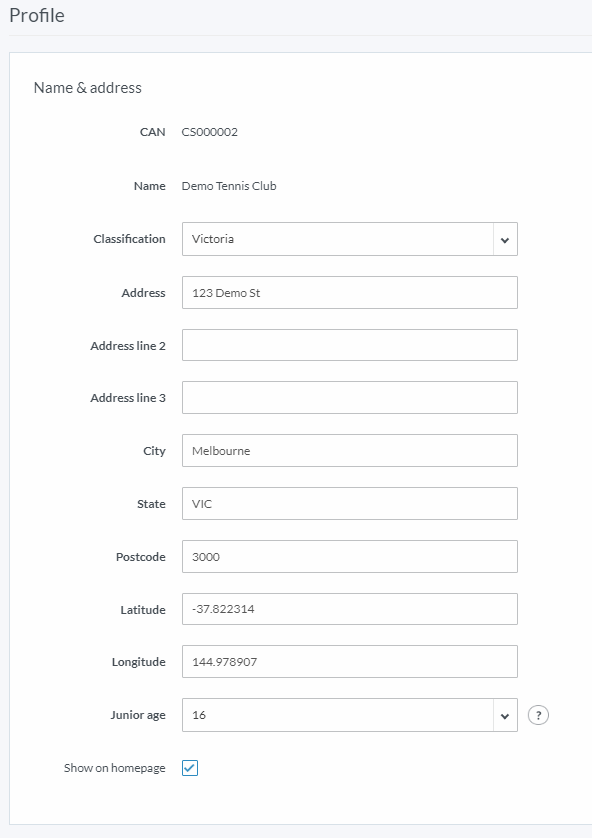Click the Longitude input field
This screenshot has height=838, width=592.
click(x=349, y=662)
